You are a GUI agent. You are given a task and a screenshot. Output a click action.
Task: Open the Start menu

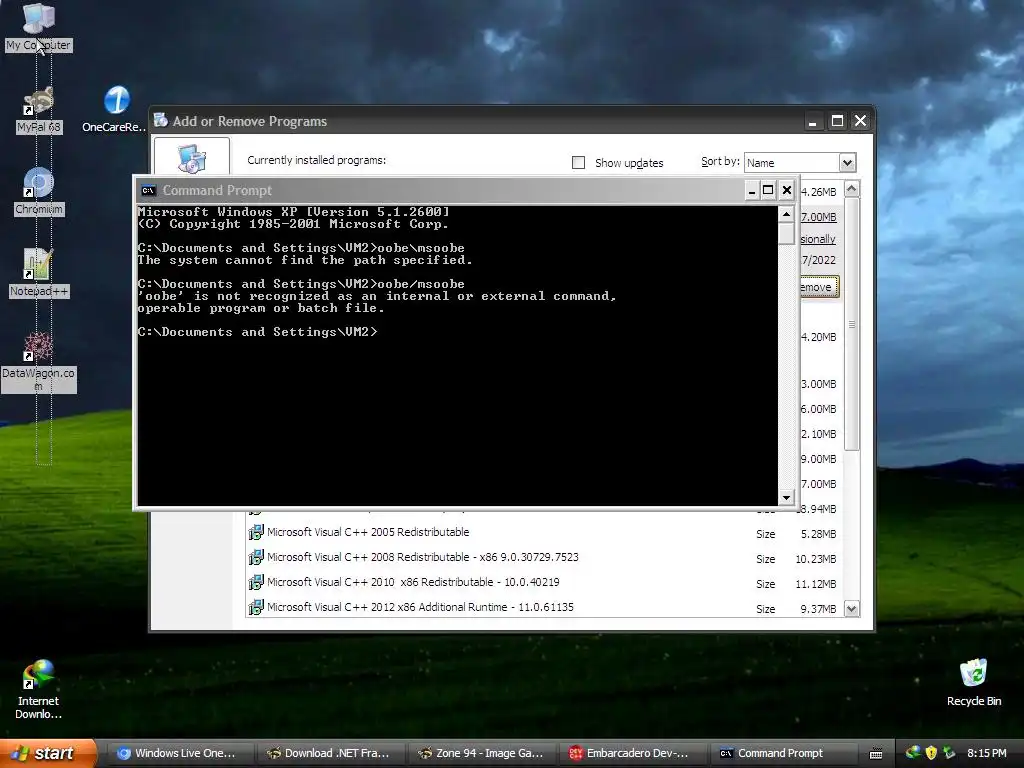[48, 753]
